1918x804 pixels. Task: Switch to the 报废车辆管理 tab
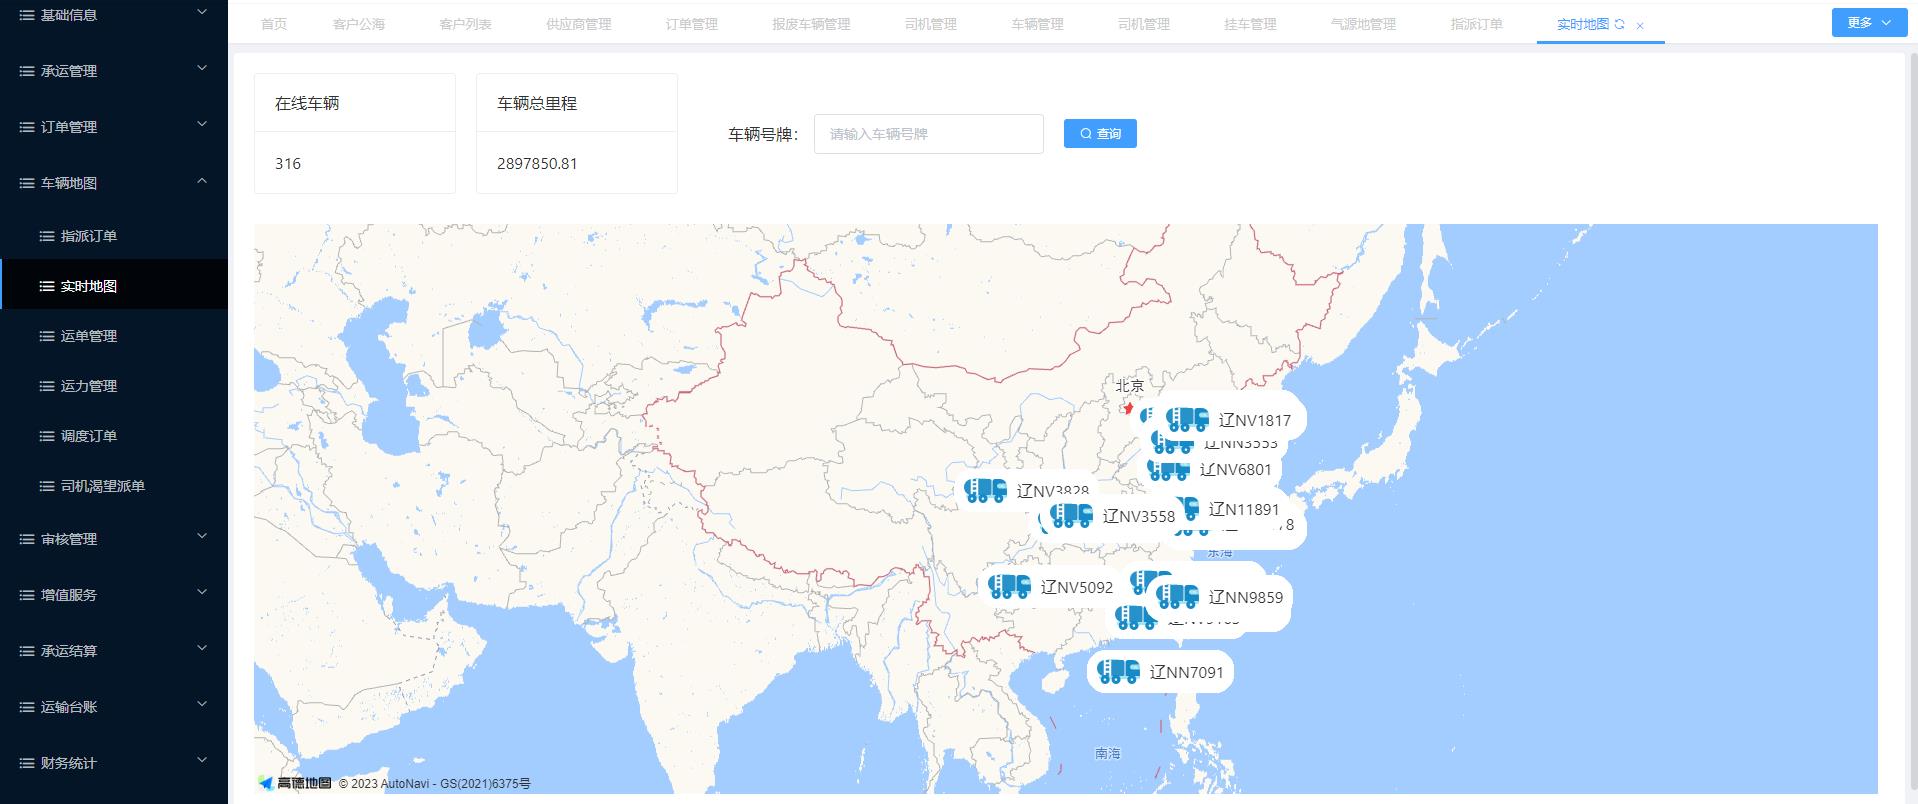pos(812,24)
